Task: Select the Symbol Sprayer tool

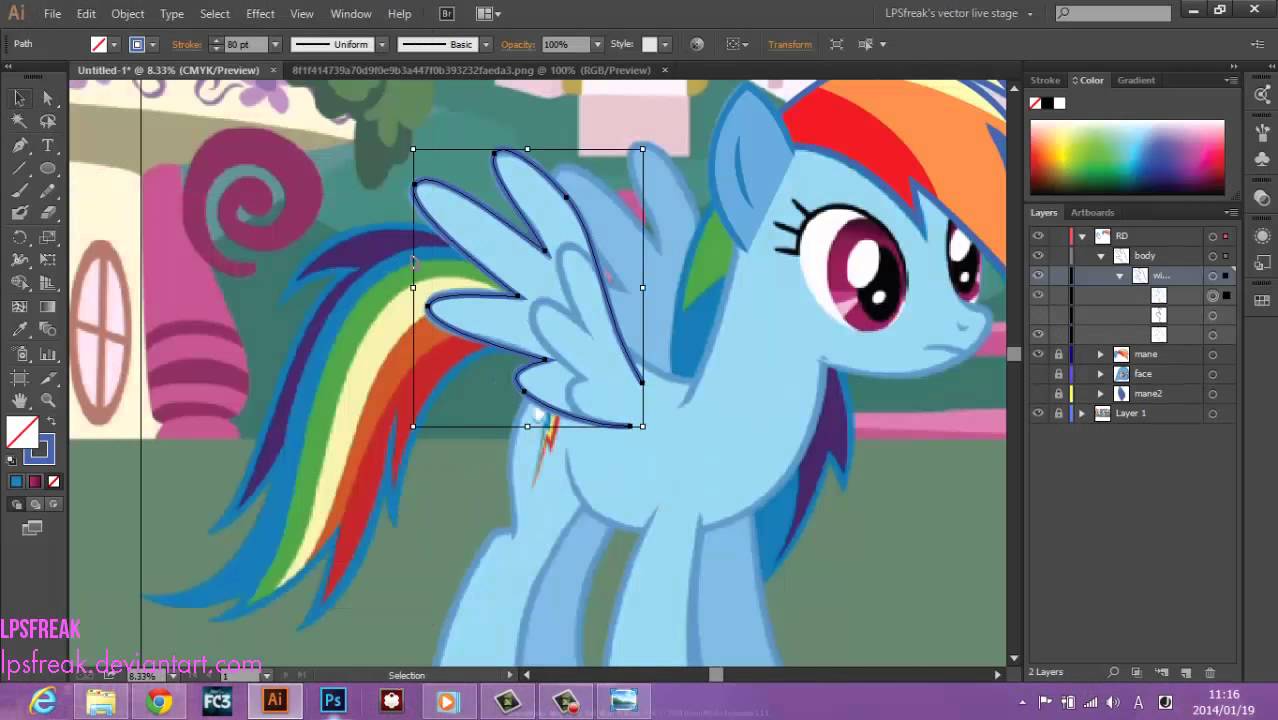Action: pos(19,354)
